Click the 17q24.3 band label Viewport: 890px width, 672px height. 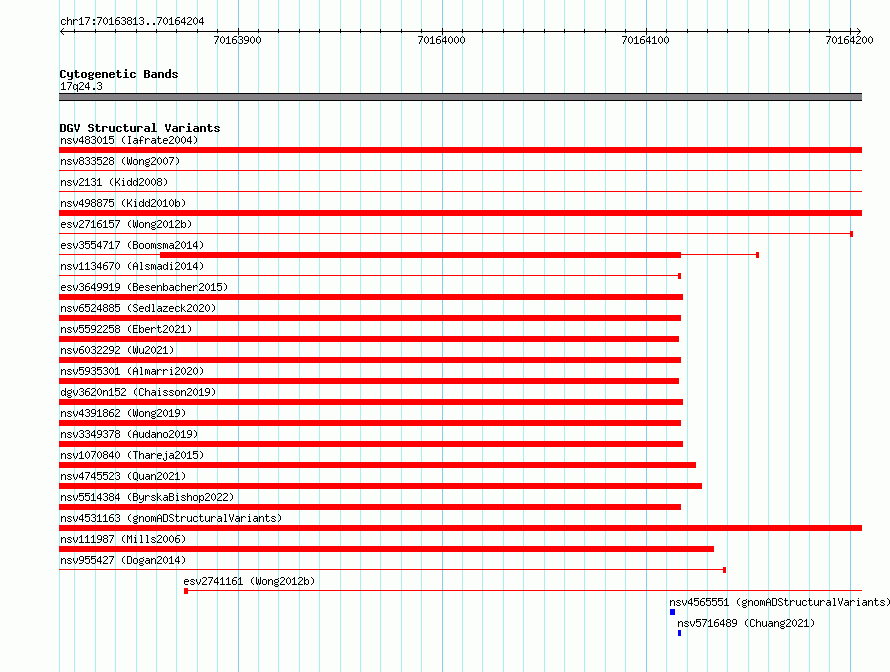click(x=81, y=86)
